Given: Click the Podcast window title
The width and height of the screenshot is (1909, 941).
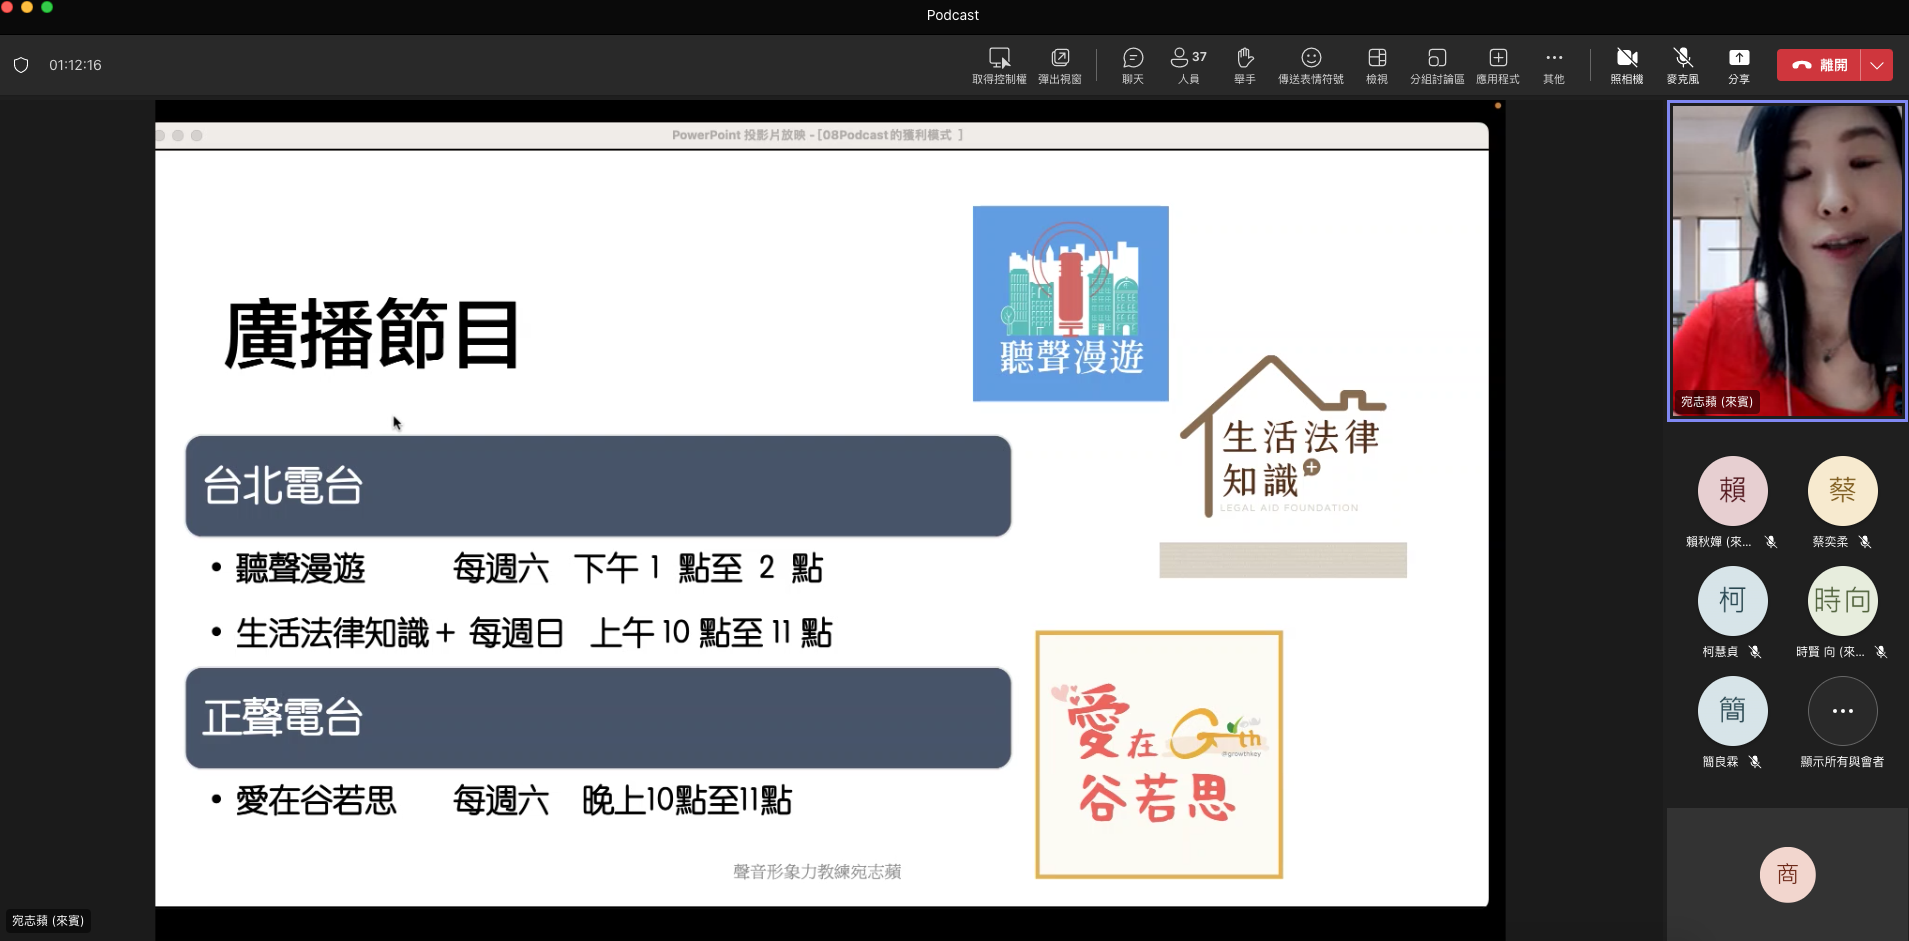Looking at the screenshot, I should click(953, 15).
